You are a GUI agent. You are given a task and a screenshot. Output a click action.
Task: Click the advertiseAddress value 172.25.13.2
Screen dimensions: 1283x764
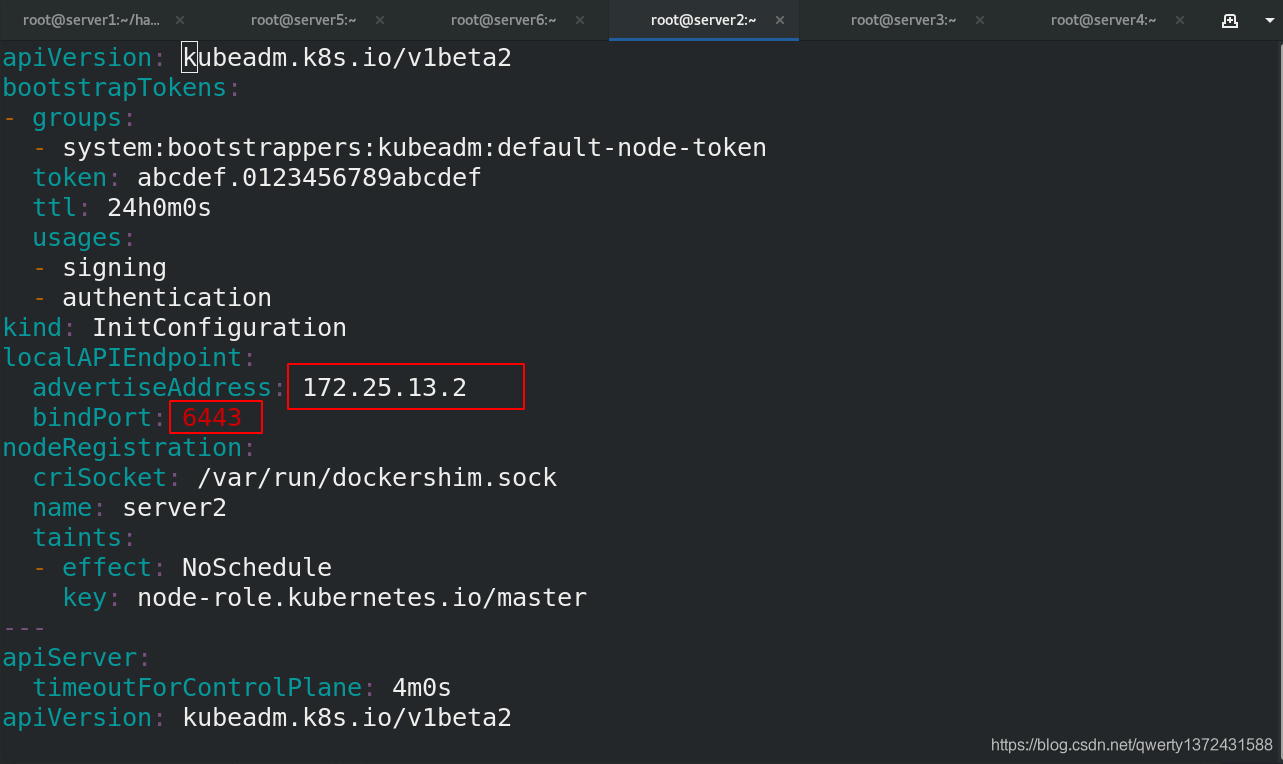(x=385, y=388)
